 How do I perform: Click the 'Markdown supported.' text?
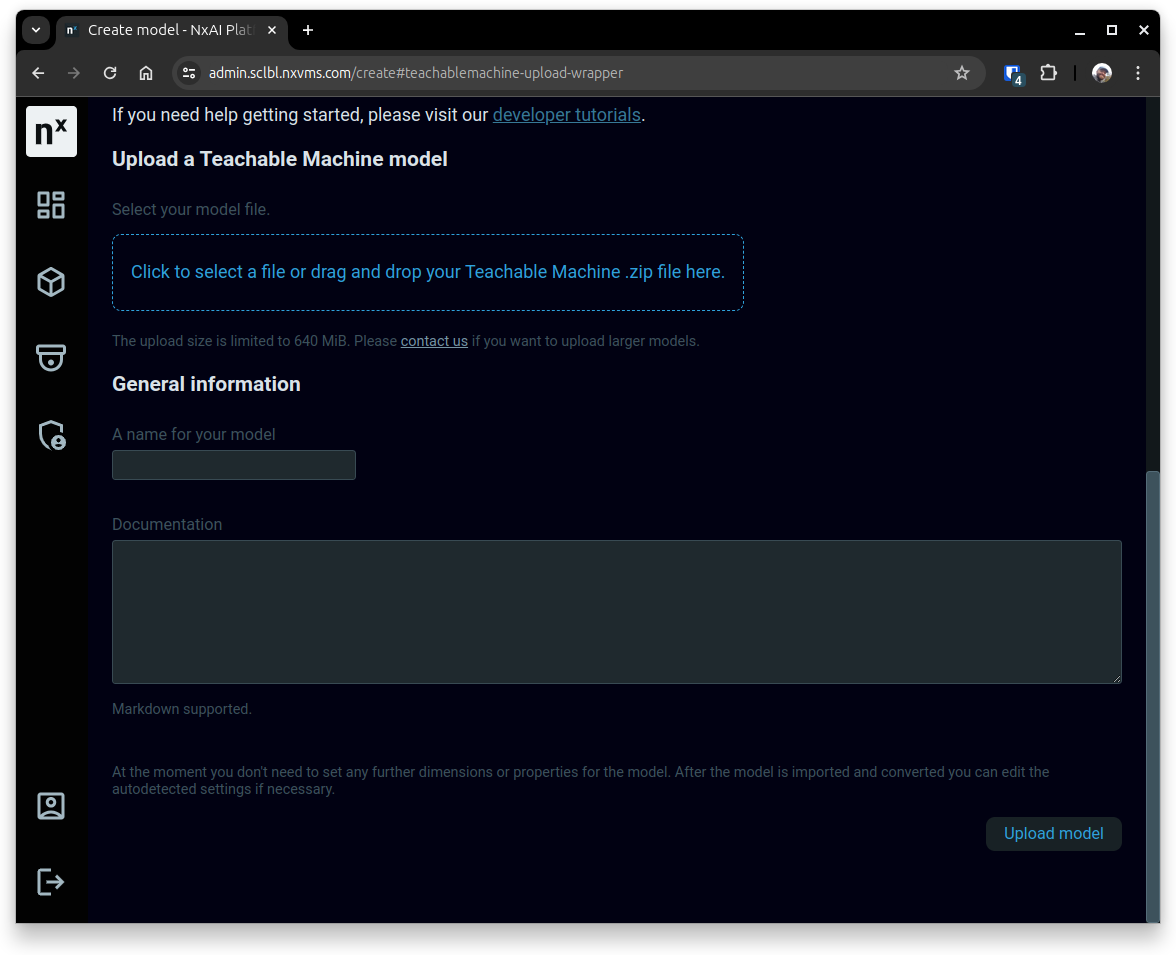[182, 709]
